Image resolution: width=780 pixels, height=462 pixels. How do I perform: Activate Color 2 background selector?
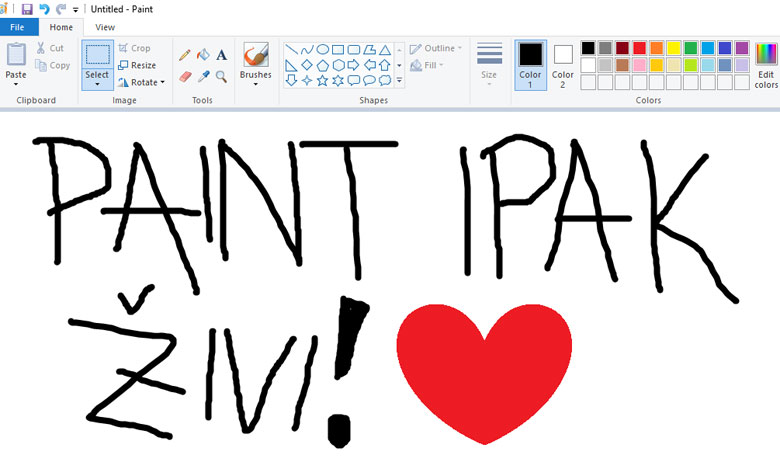563,62
